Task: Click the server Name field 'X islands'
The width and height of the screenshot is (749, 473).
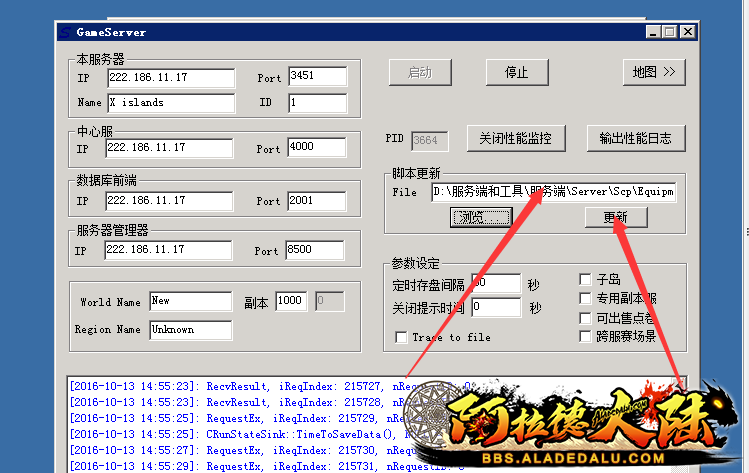Action: 170,103
